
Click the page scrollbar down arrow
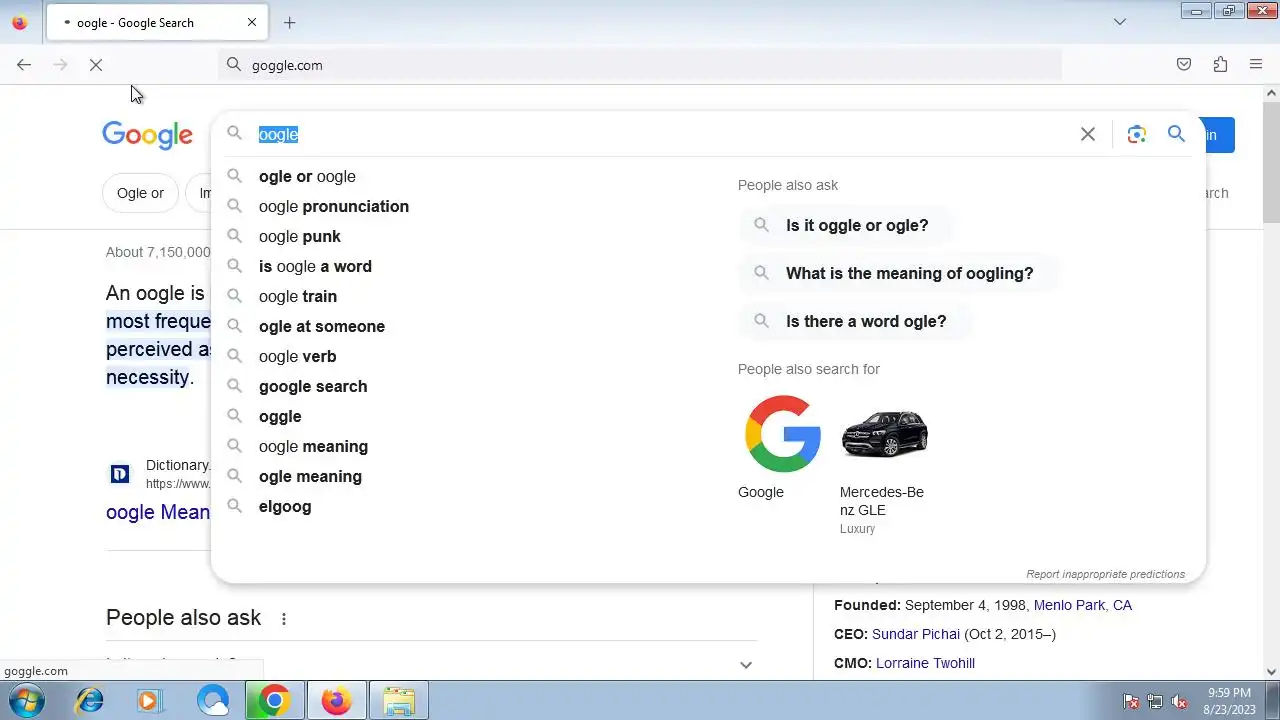1271,672
